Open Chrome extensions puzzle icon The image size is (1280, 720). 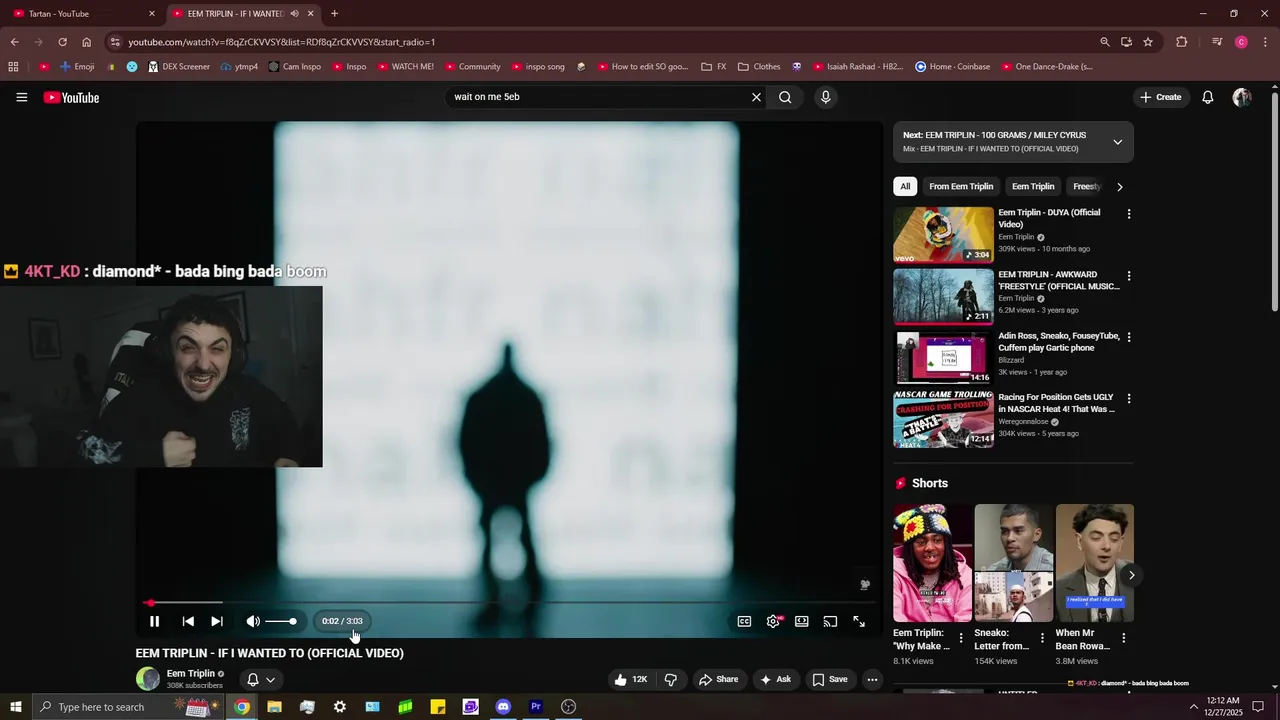coord(1182,42)
